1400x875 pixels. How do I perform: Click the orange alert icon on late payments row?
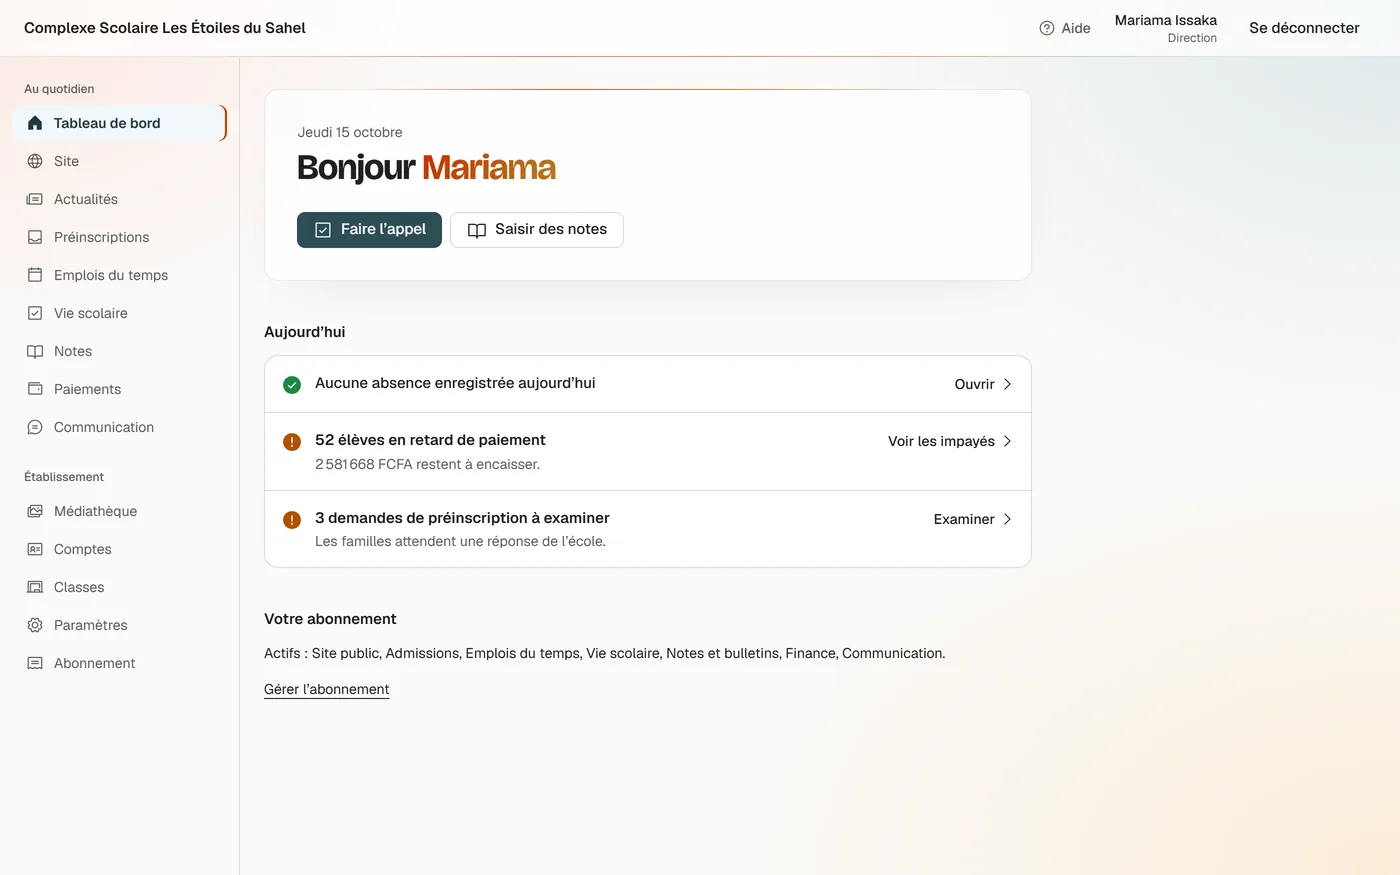(x=292, y=442)
